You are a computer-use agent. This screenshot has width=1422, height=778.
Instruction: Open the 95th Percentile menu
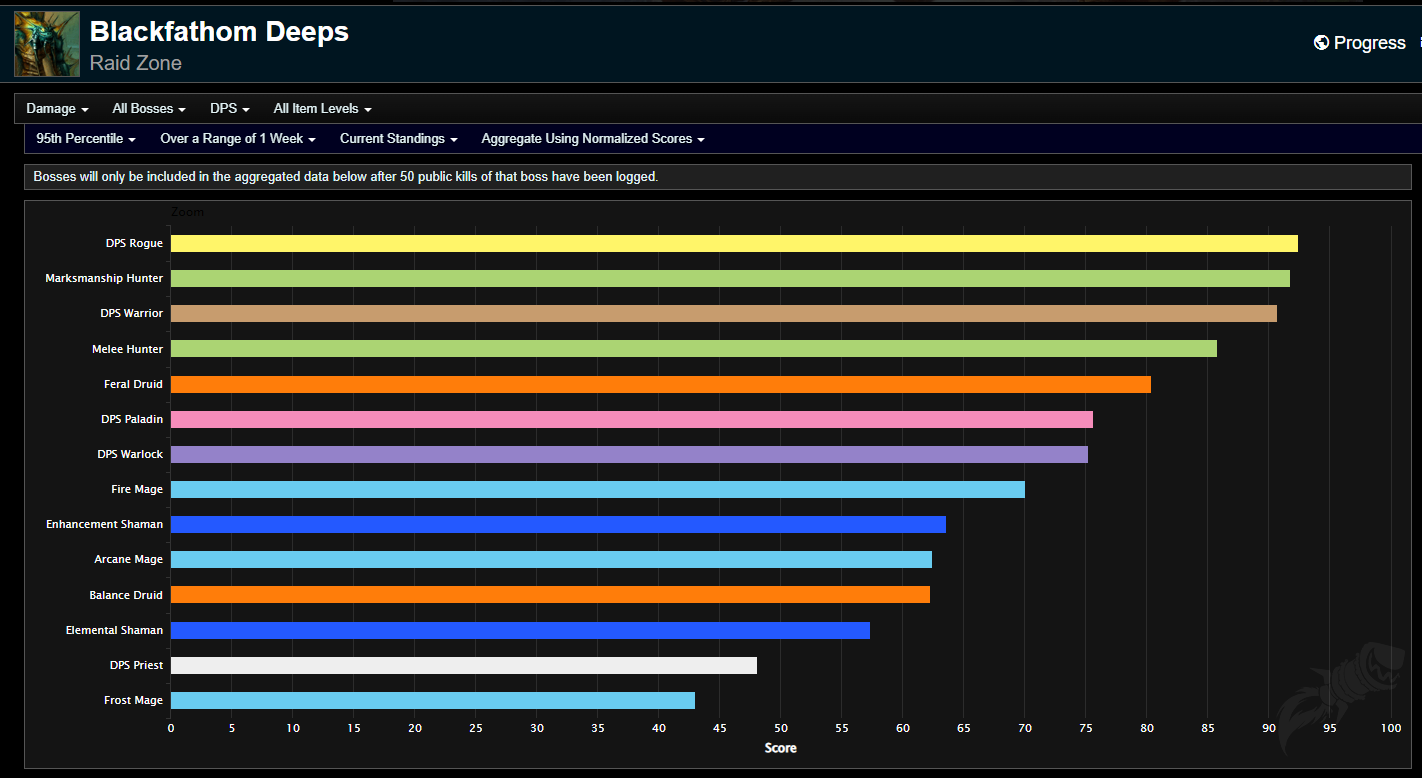(x=85, y=138)
